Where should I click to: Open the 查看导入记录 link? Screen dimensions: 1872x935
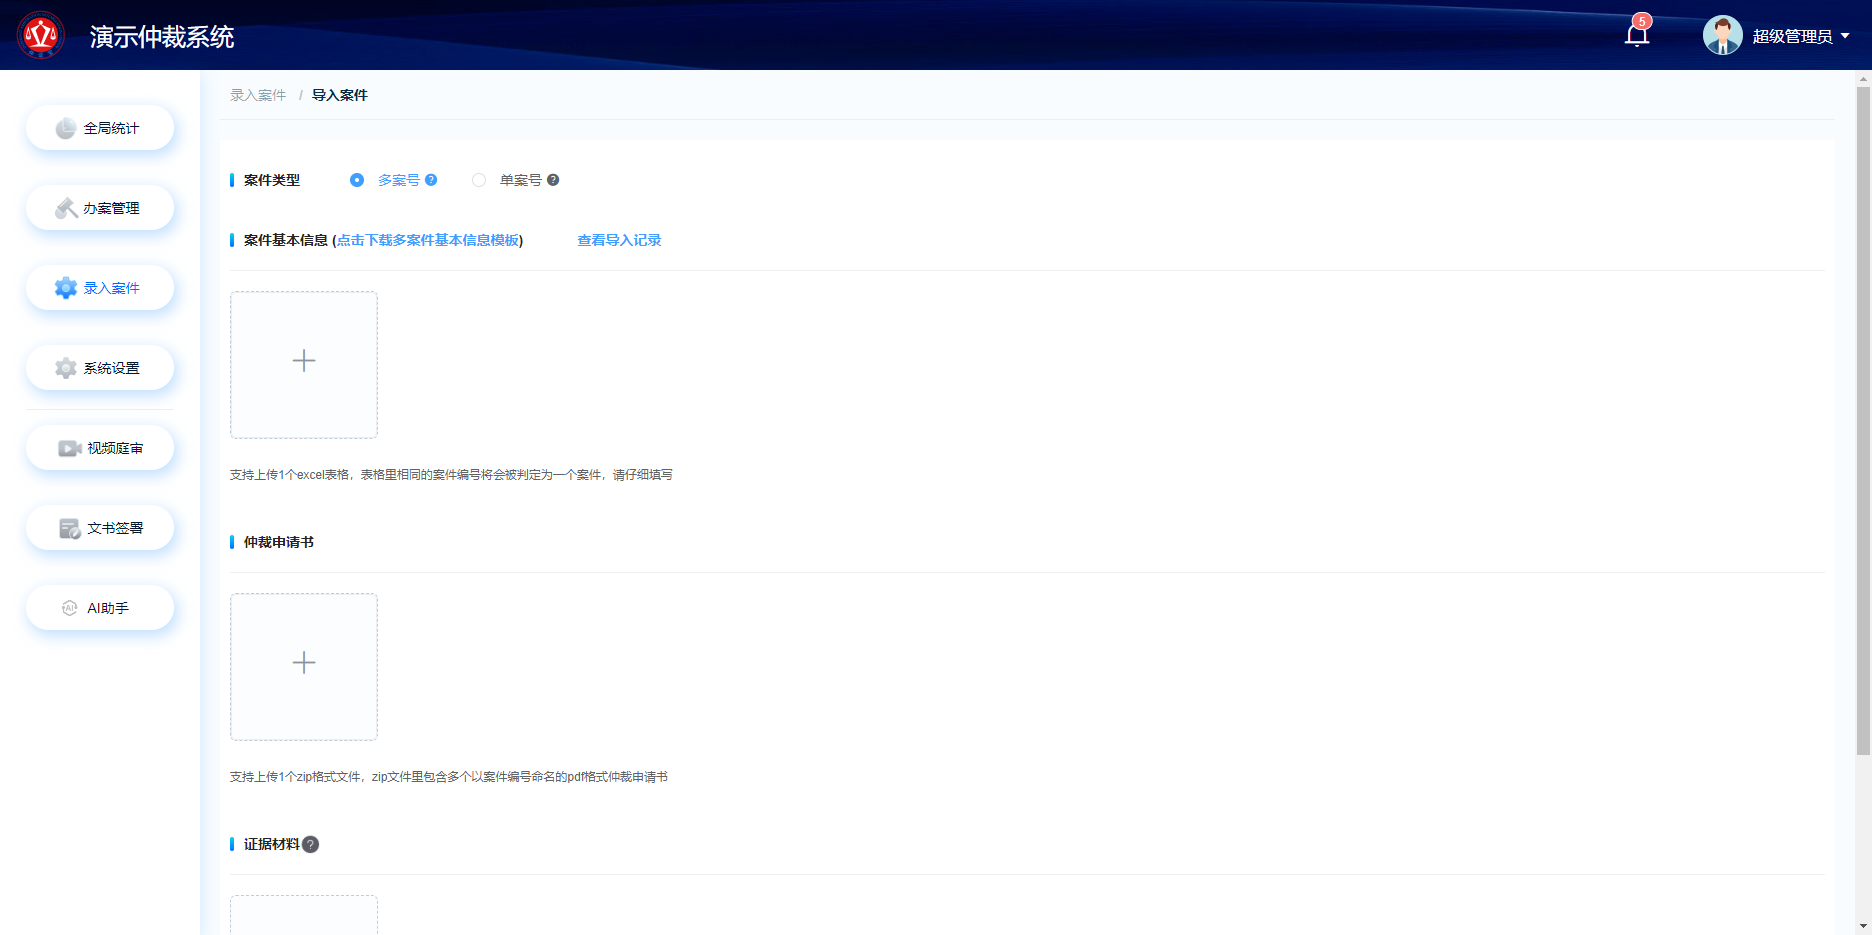619,240
